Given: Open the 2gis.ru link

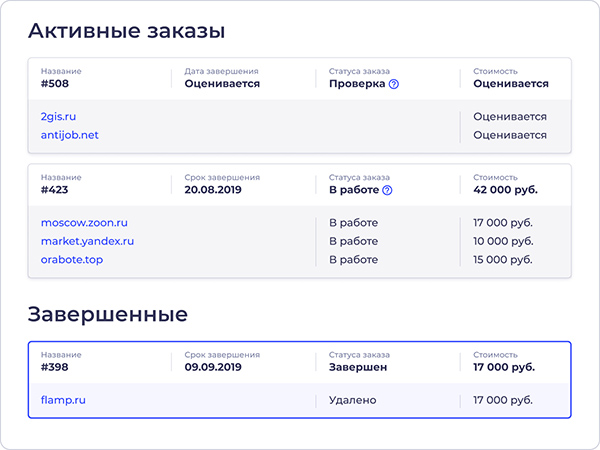Looking at the screenshot, I should click(58, 116).
